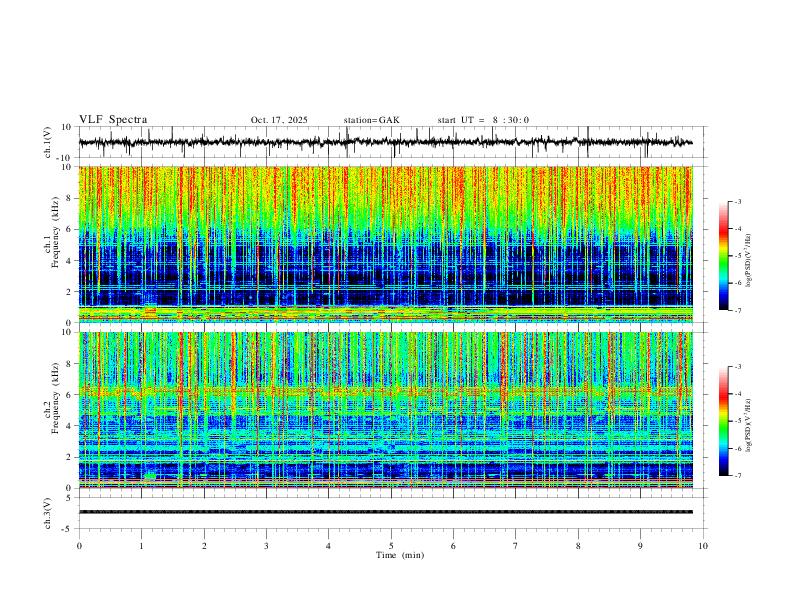The image size is (792, 612).
Task: Click the ch.1 PSD color scale bar
Action: (724, 256)
